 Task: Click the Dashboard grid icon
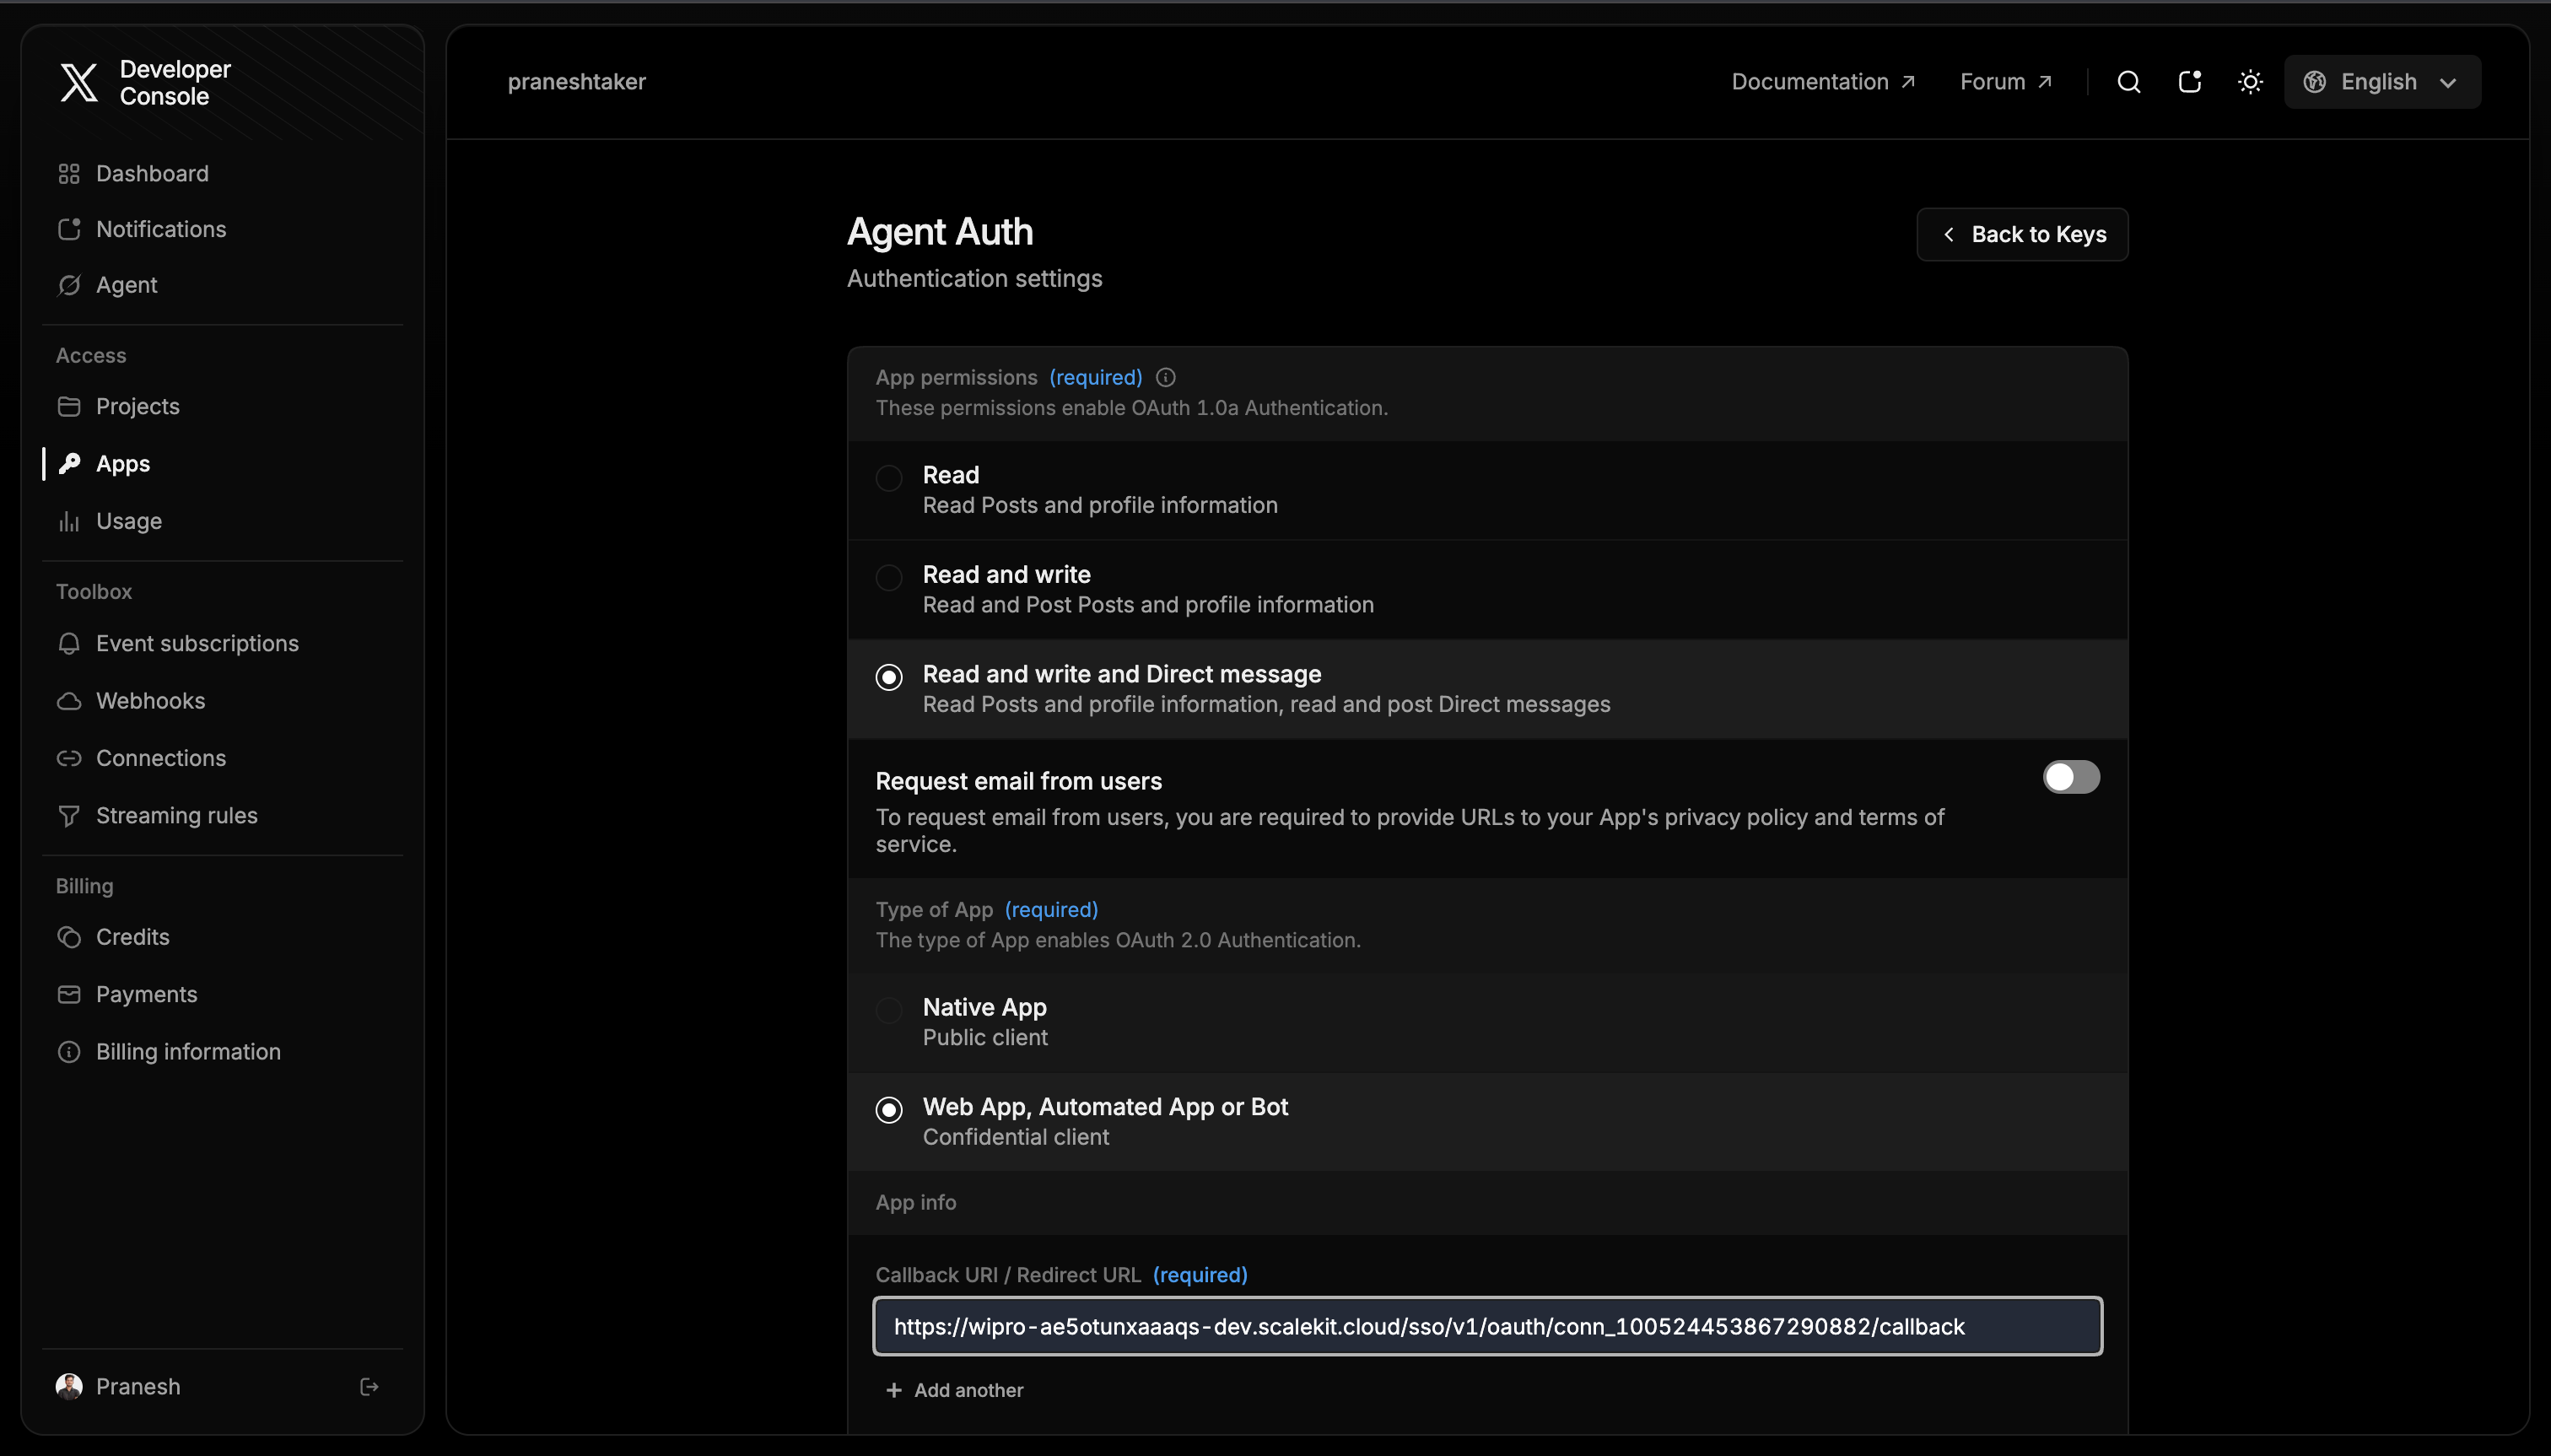coord(69,174)
